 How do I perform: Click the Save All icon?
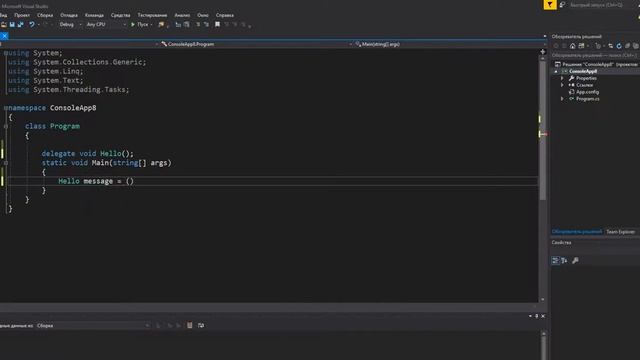[20, 24]
